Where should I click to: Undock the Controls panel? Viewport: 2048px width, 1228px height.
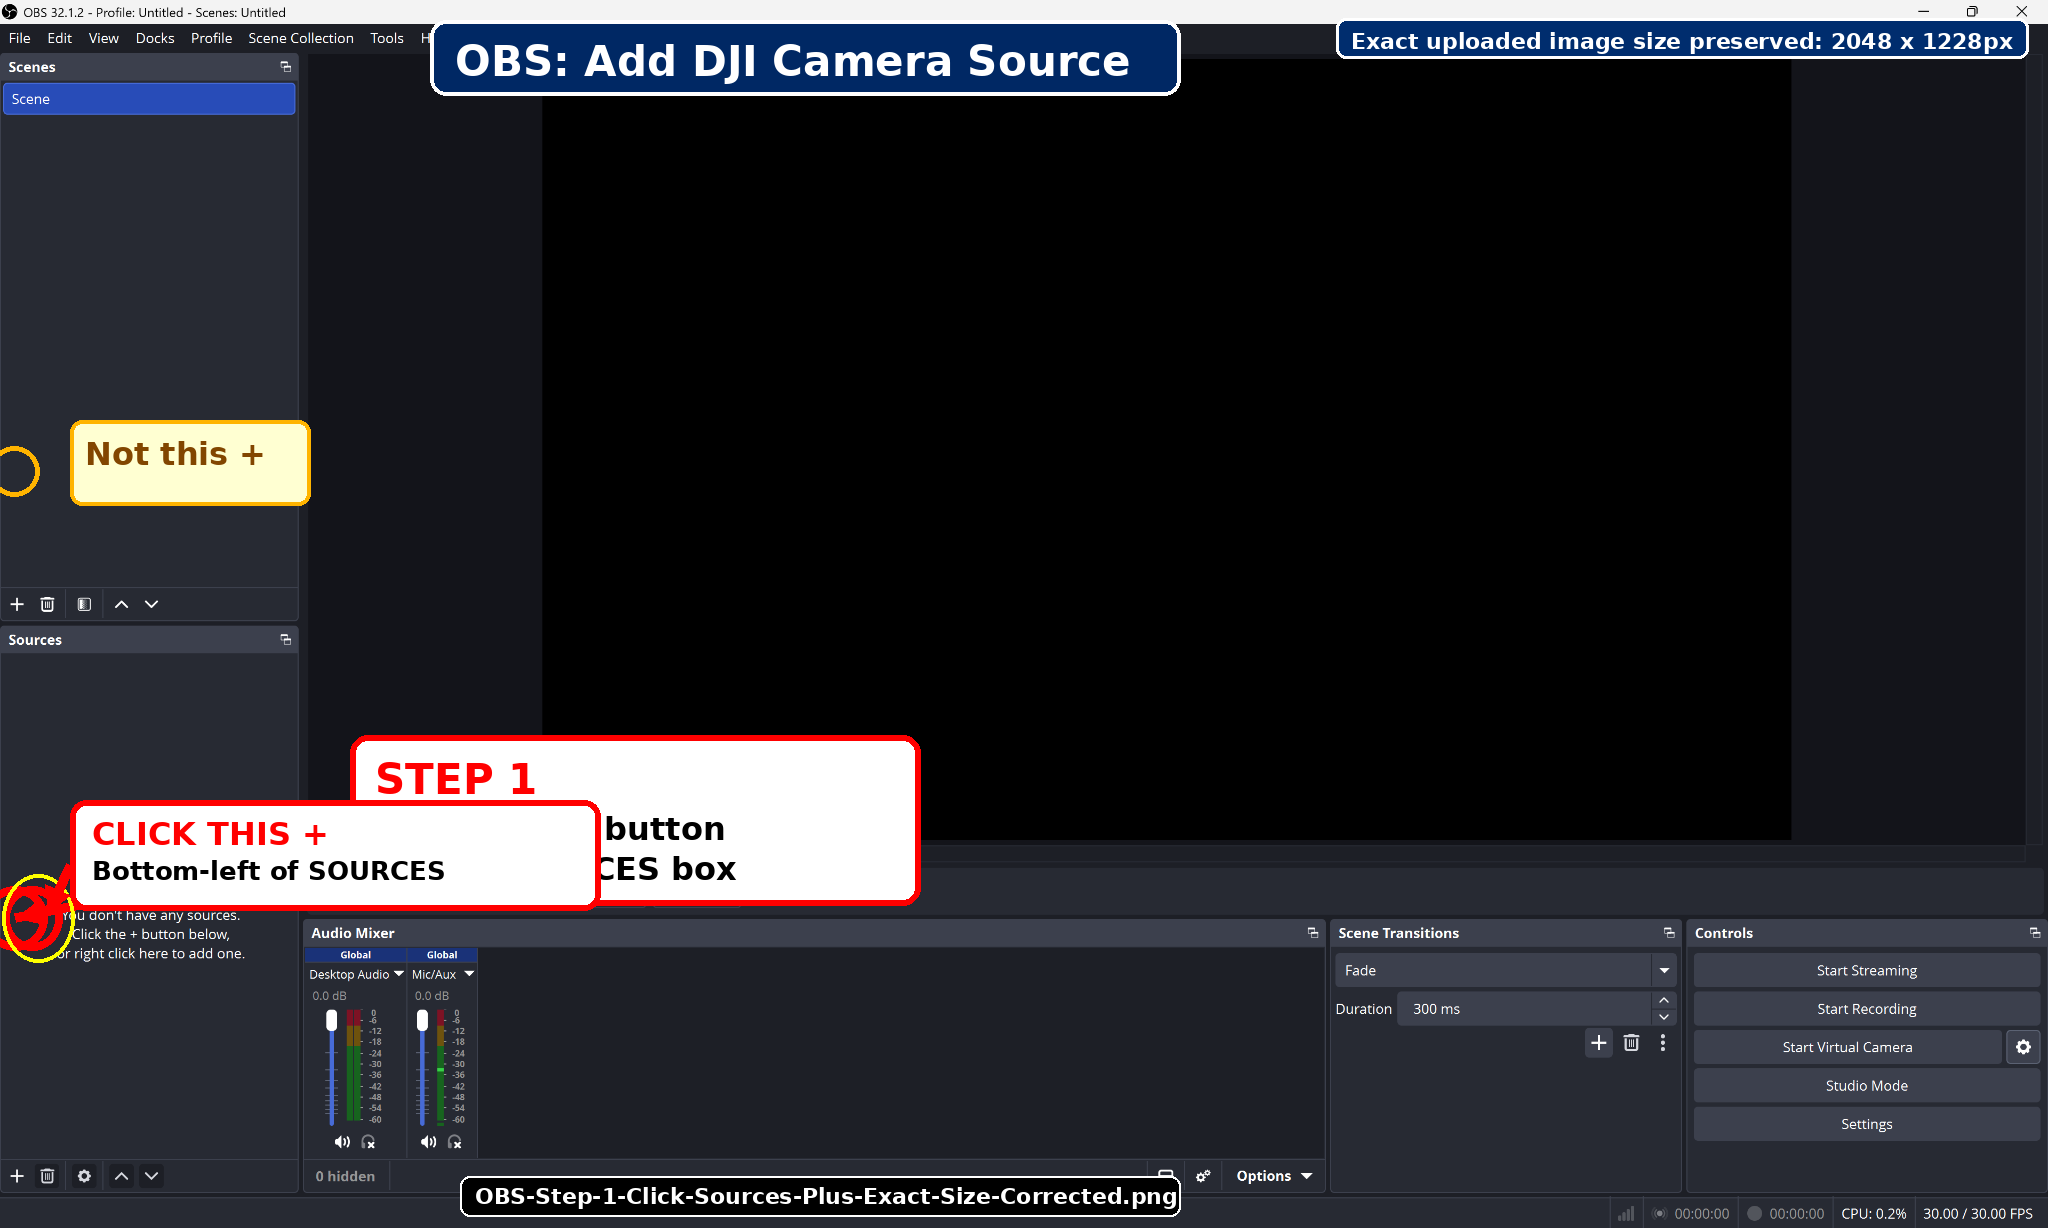2034,933
